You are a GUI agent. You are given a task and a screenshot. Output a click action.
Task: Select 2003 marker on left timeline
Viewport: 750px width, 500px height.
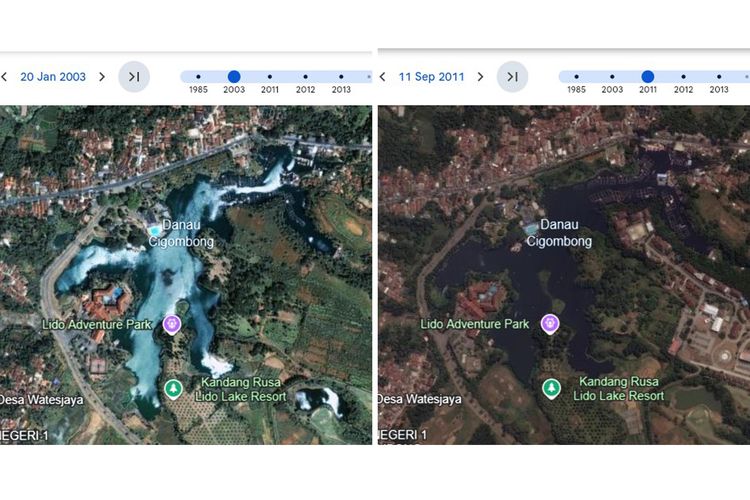point(234,77)
